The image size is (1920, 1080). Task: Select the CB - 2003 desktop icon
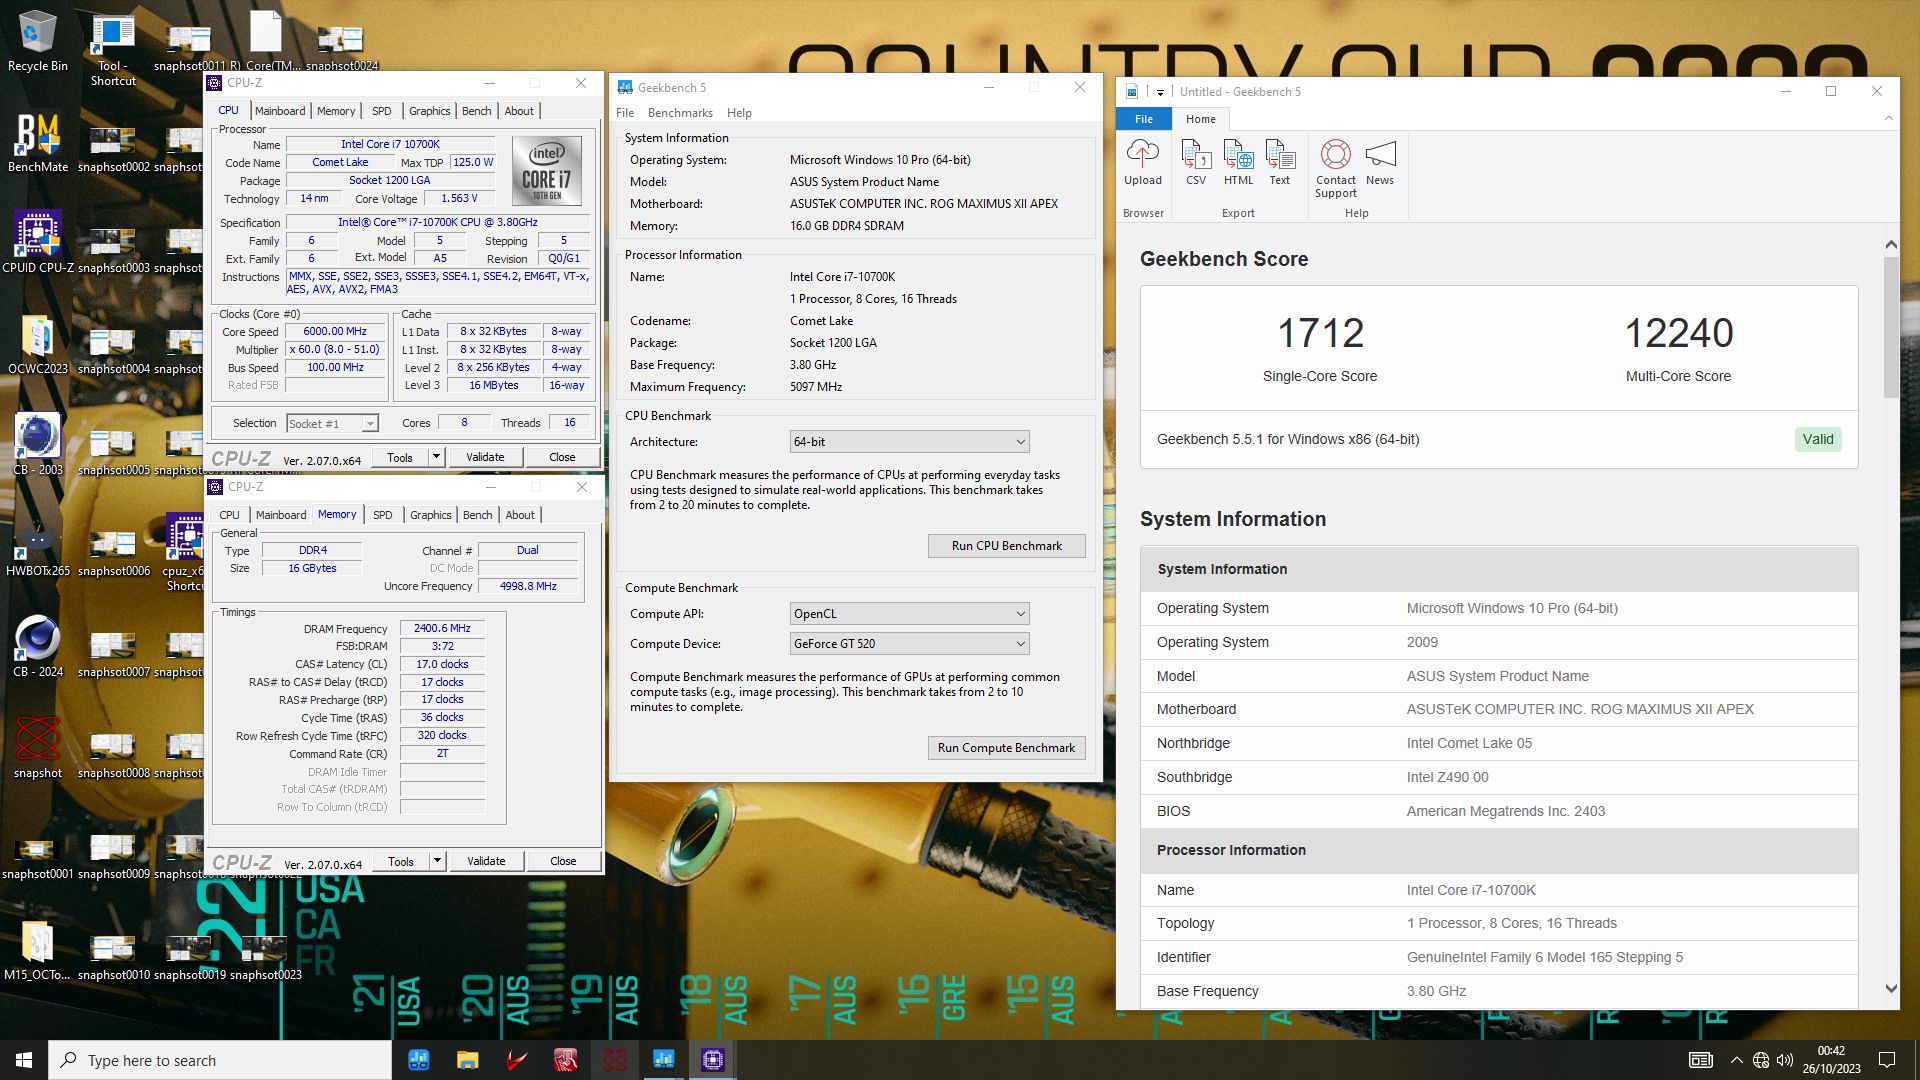click(38, 444)
